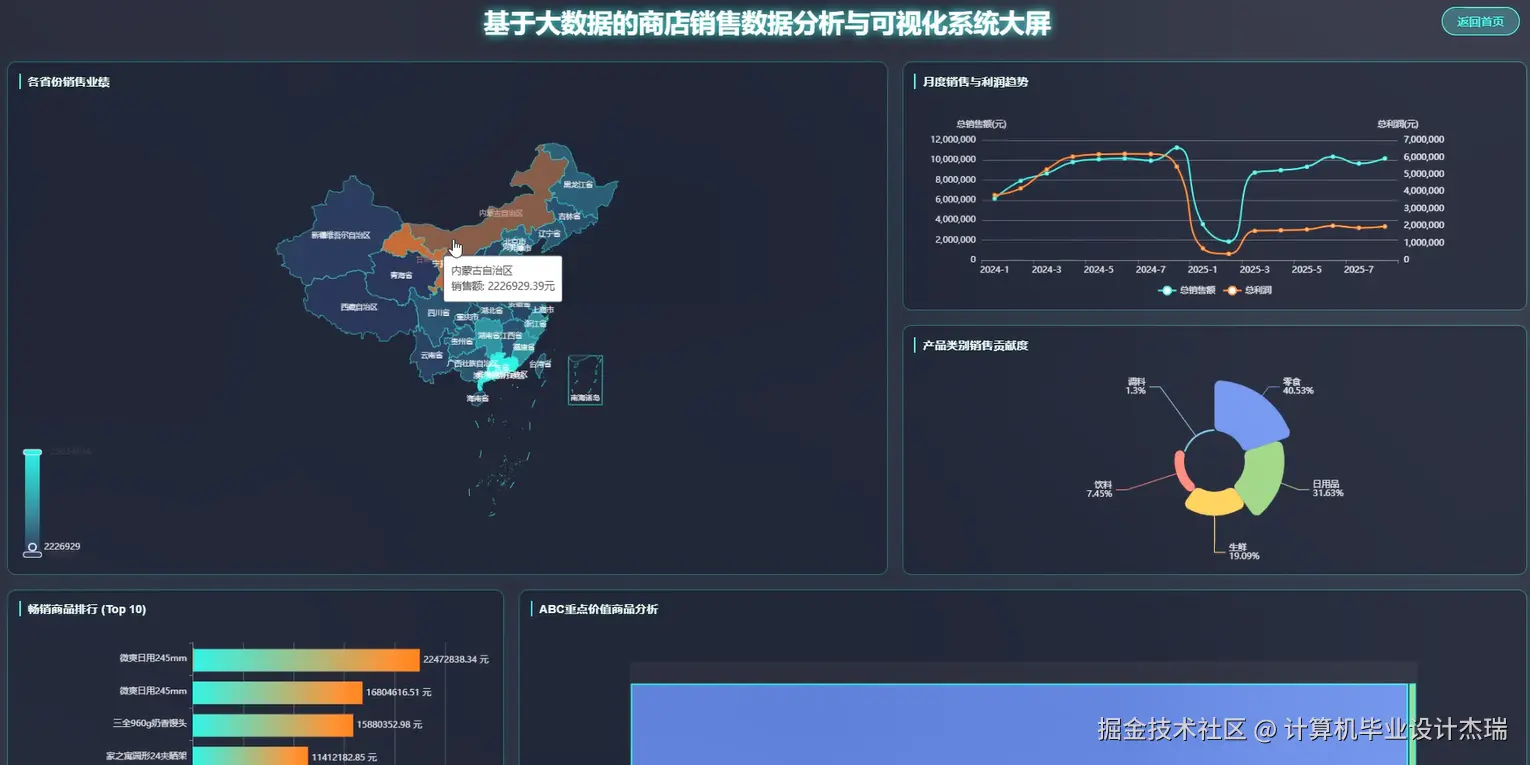This screenshot has width=1530, height=765.
Task: Click the 日用品 31.63% pie label
Action: click(x=1328, y=488)
